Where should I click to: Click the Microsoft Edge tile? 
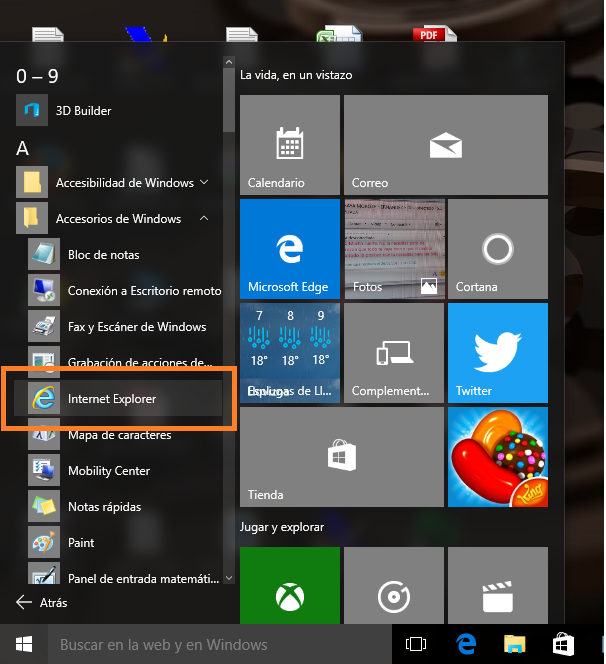click(290, 249)
